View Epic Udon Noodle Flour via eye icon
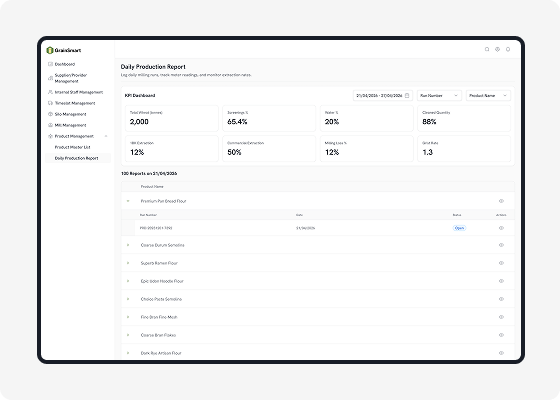Image resolution: width=560 pixels, height=400 pixels. click(501, 281)
